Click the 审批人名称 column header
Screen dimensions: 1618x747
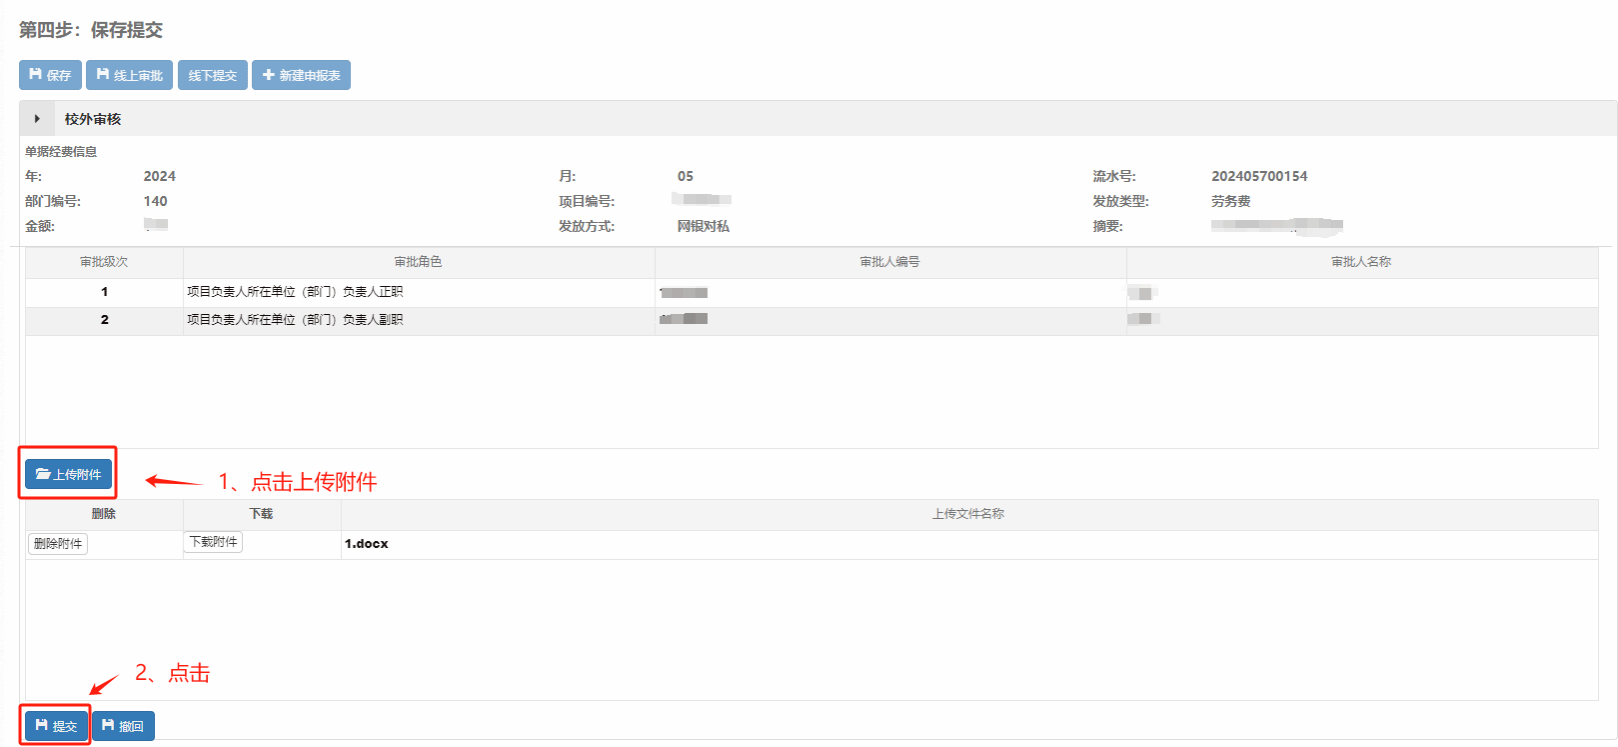(x=1361, y=262)
